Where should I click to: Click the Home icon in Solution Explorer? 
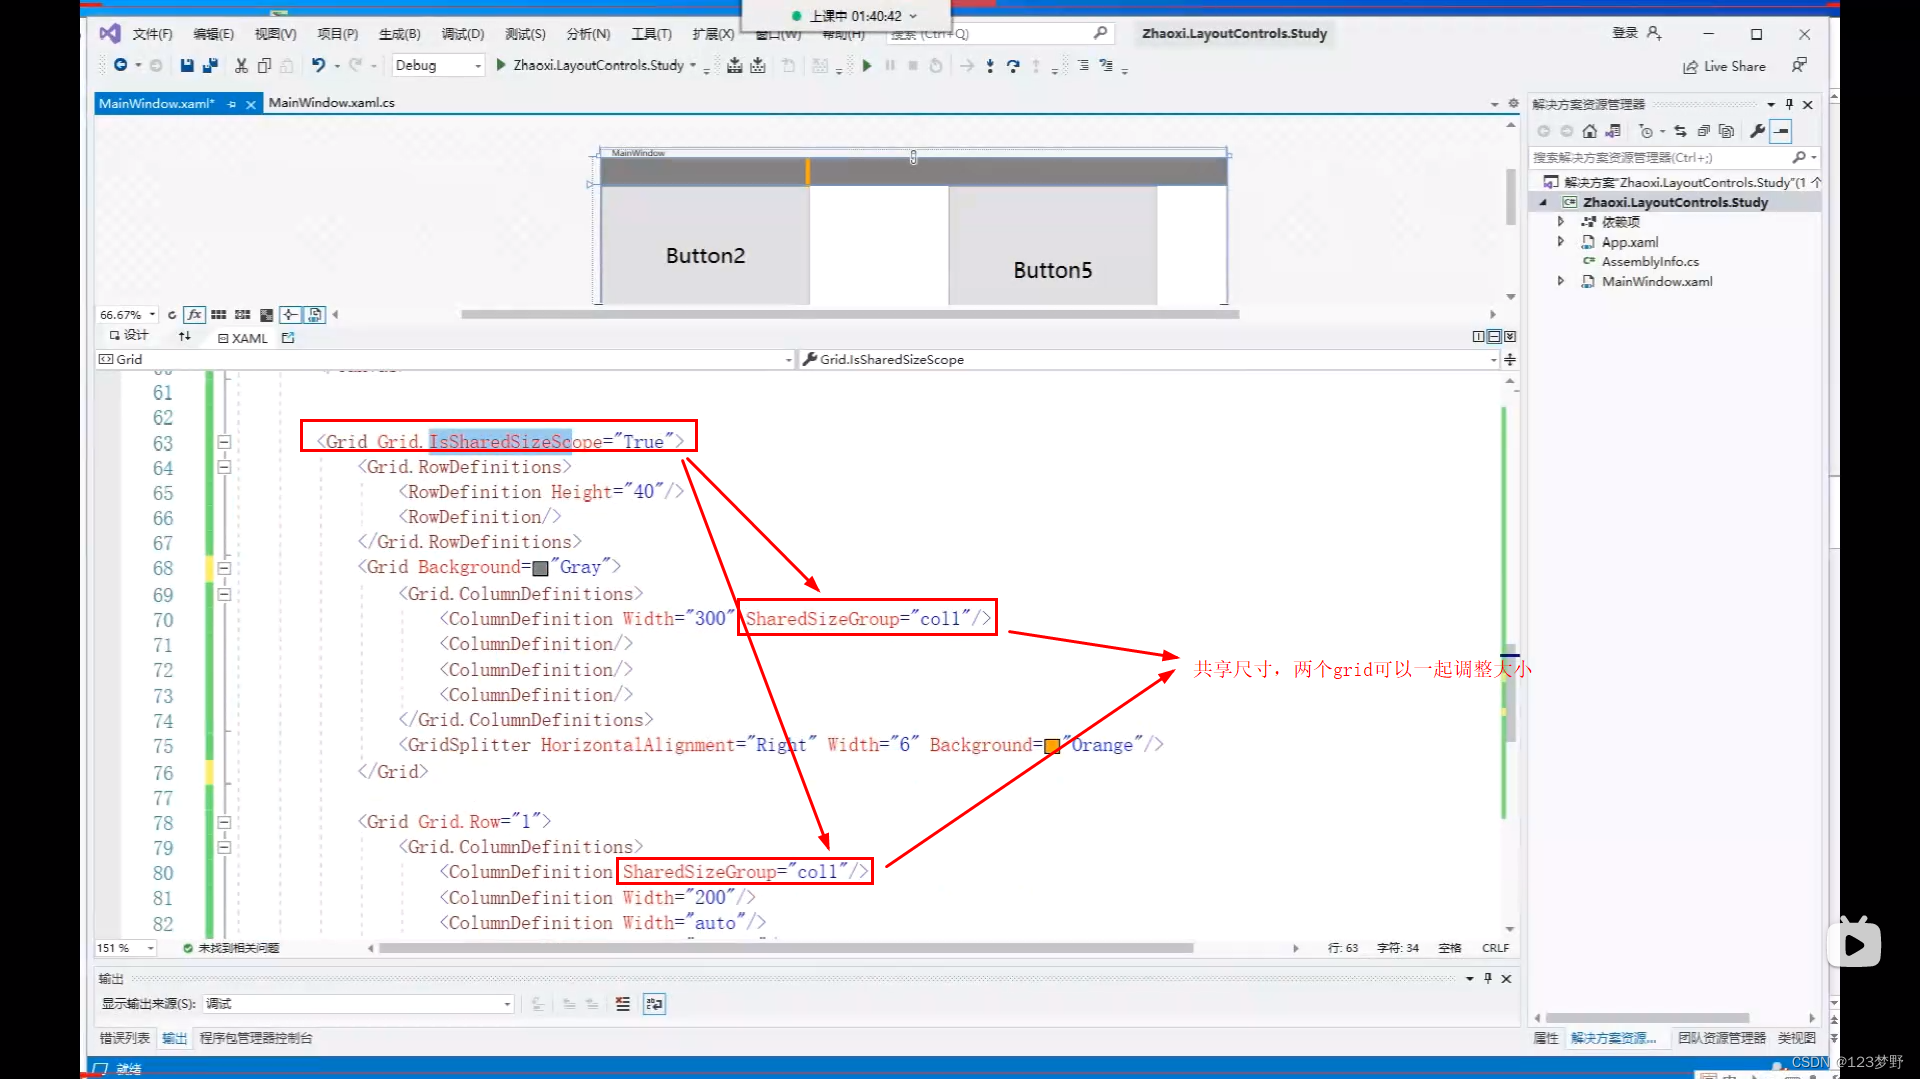pyautogui.click(x=1590, y=131)
